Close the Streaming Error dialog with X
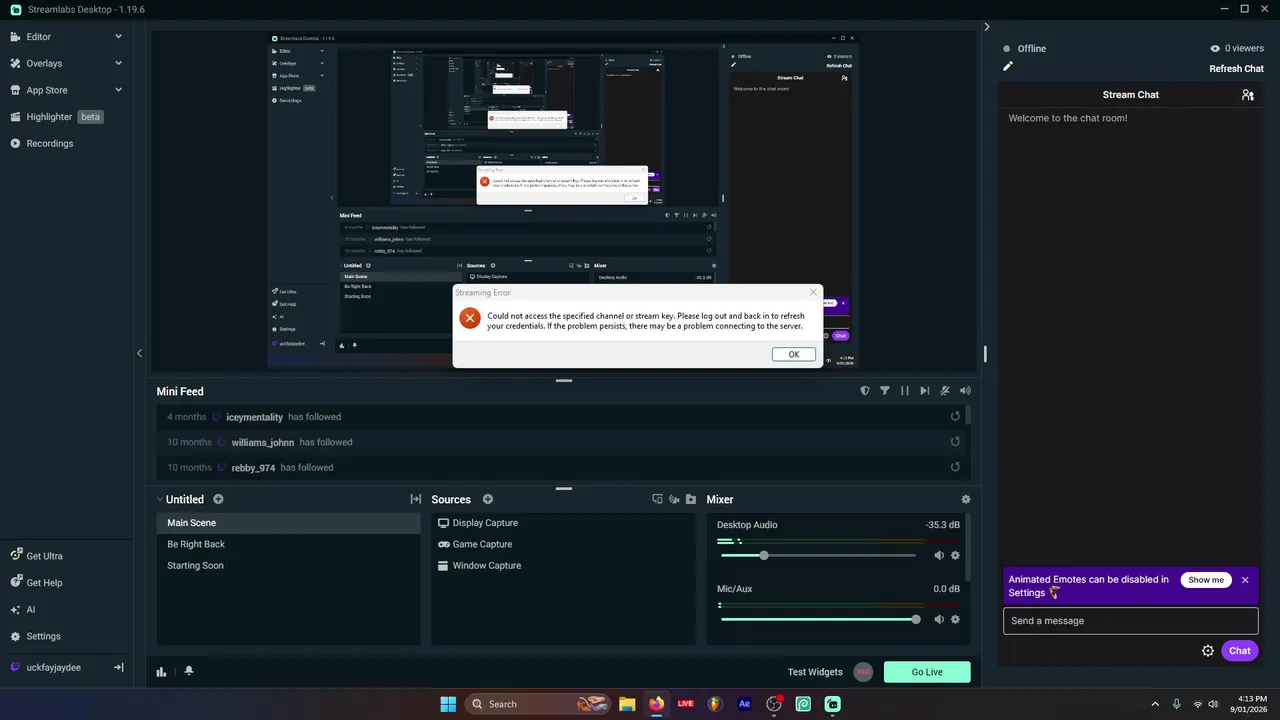The image size is (1280, 720). [813, 292]
